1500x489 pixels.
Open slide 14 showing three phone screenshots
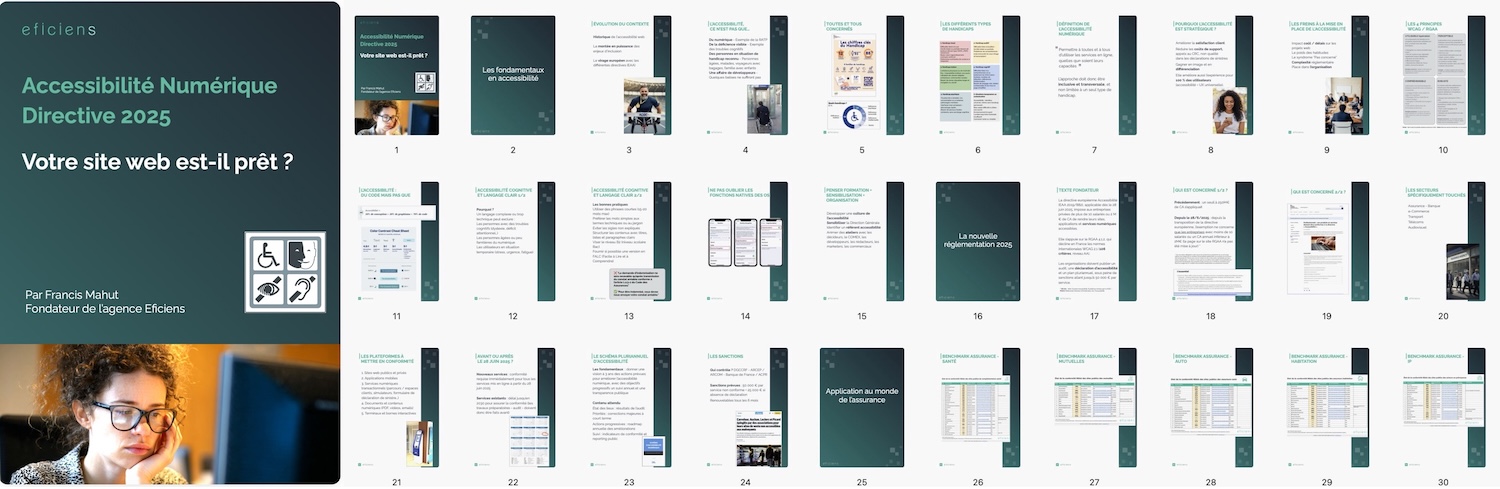(745, 242)
